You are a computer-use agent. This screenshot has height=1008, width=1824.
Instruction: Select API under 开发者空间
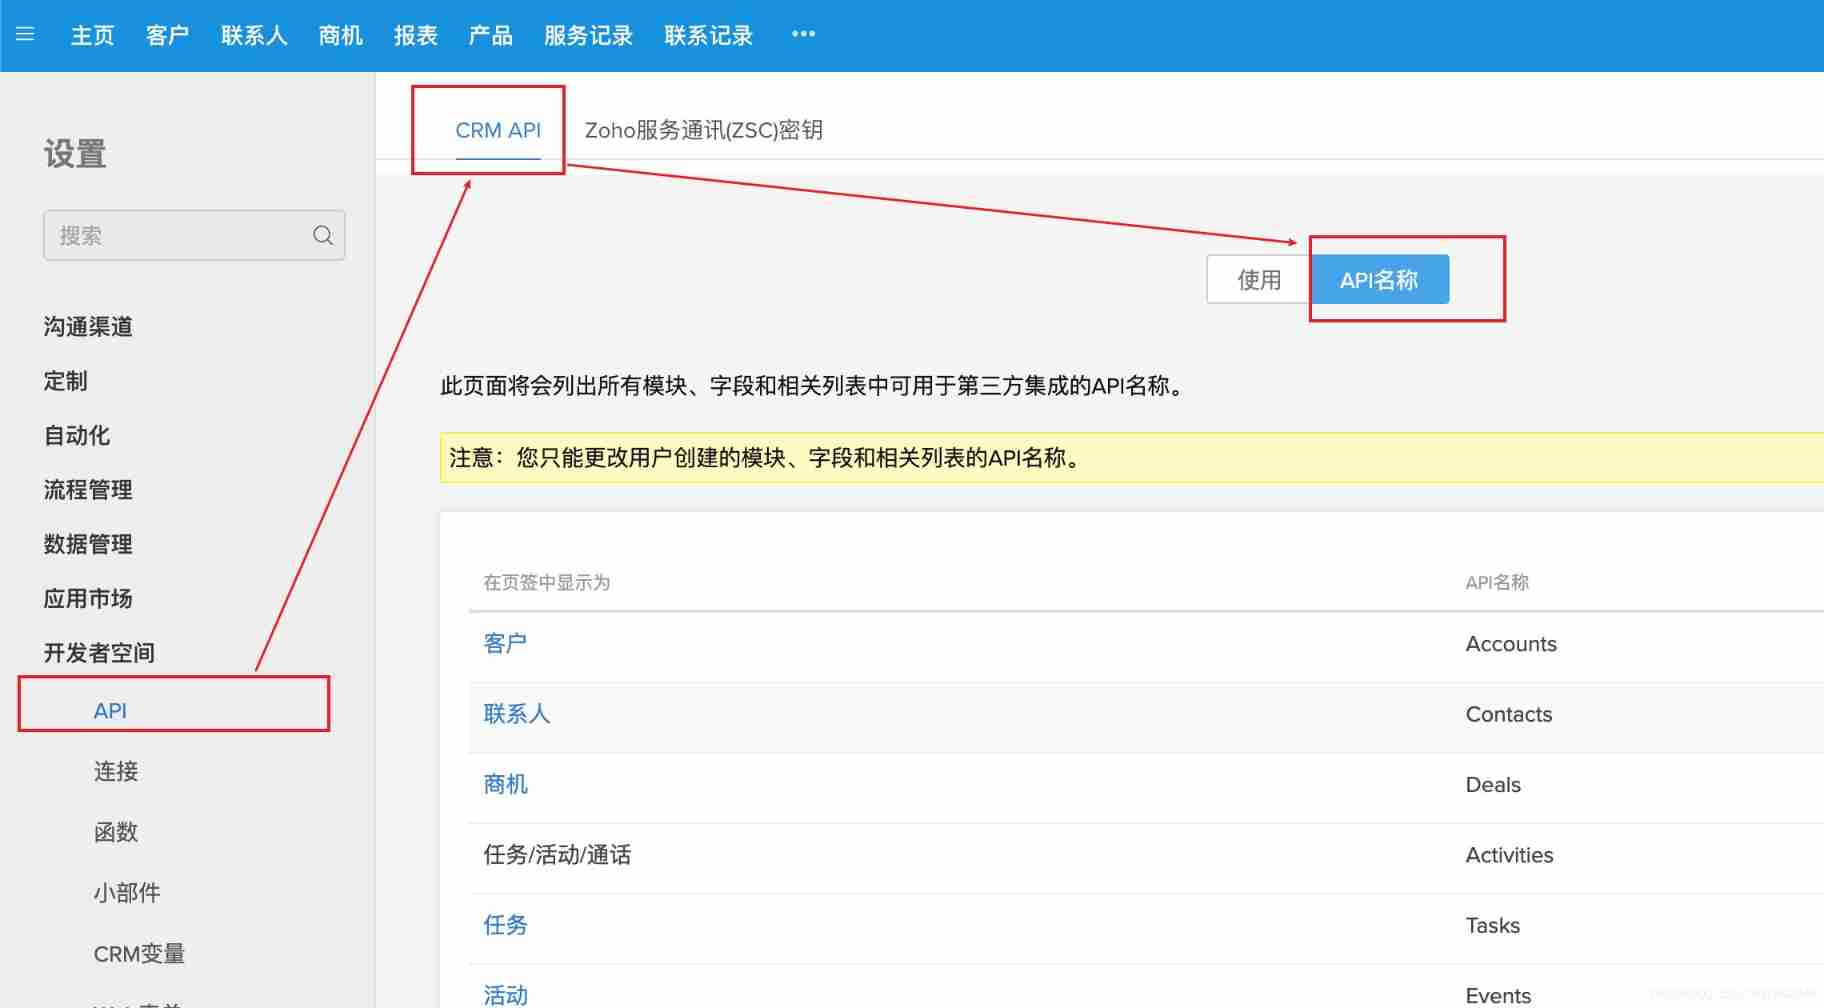click(x=110, y=710)
